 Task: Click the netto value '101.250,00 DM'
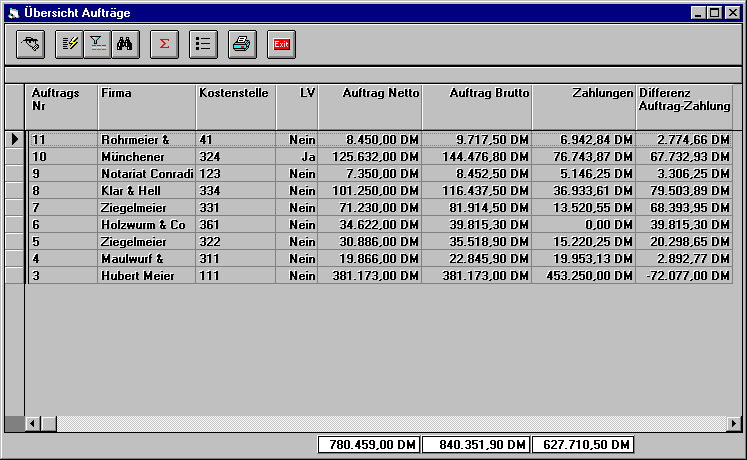(370, 191)
